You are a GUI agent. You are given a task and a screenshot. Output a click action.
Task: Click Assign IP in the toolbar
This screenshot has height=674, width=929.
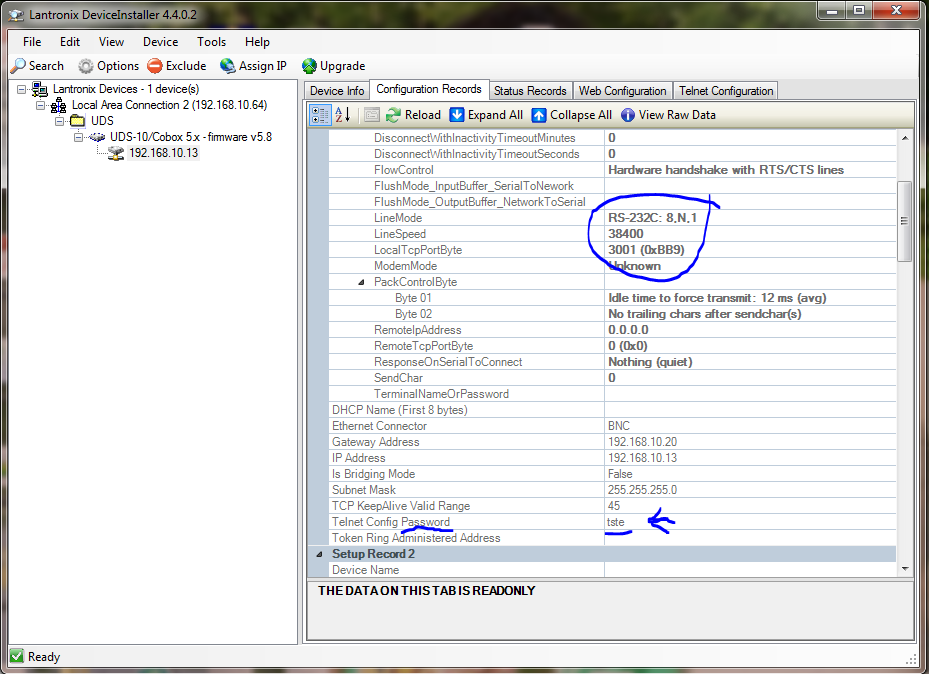[x=253, y=66]
